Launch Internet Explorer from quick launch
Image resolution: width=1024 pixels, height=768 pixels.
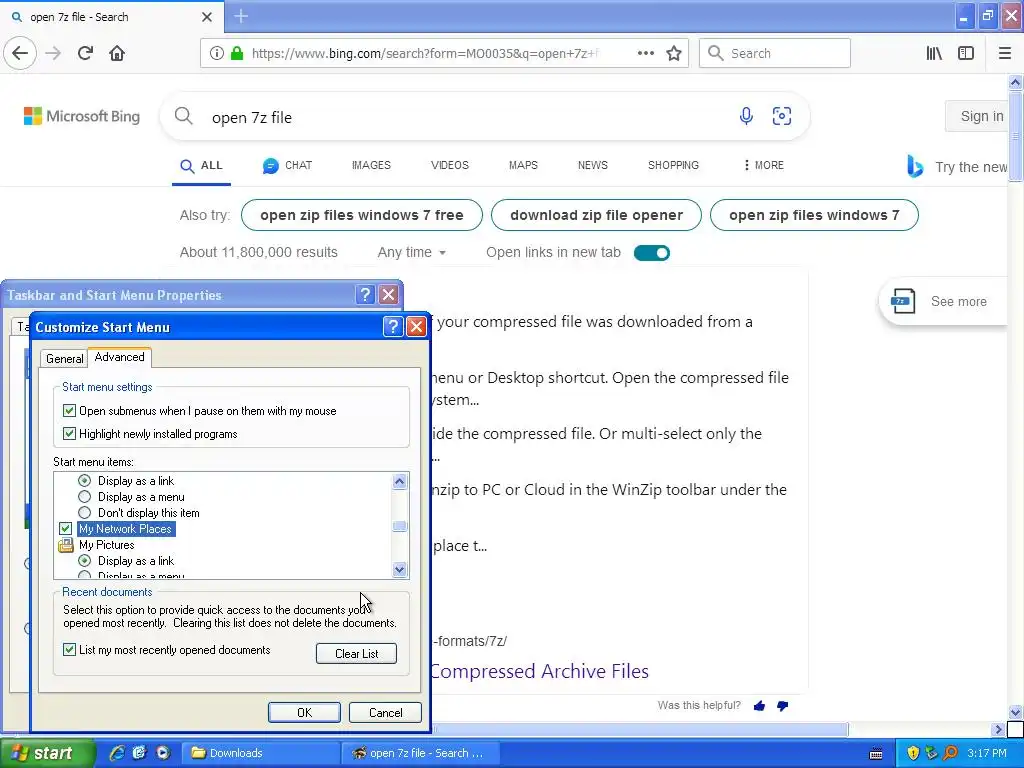[117, 753]
